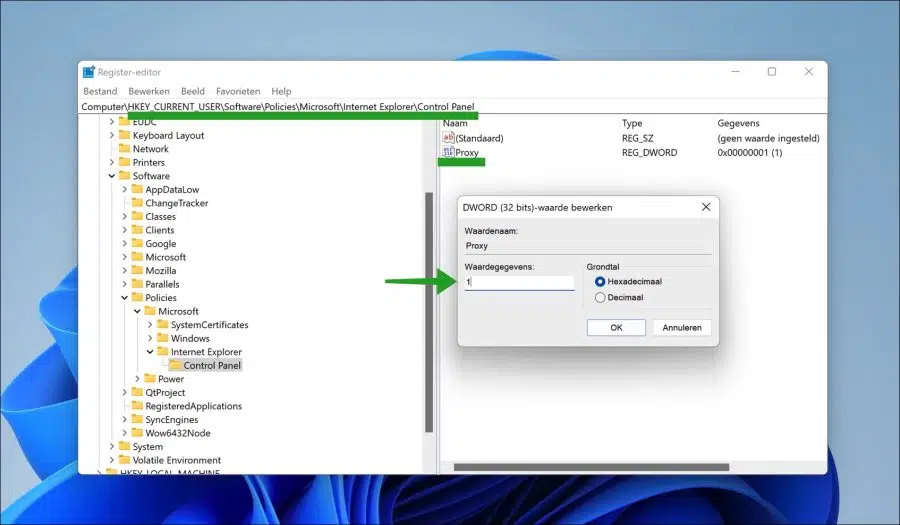900x525 pixels.
Task: Click the Mozilla folder icon
Action: (x=137, y=270)
